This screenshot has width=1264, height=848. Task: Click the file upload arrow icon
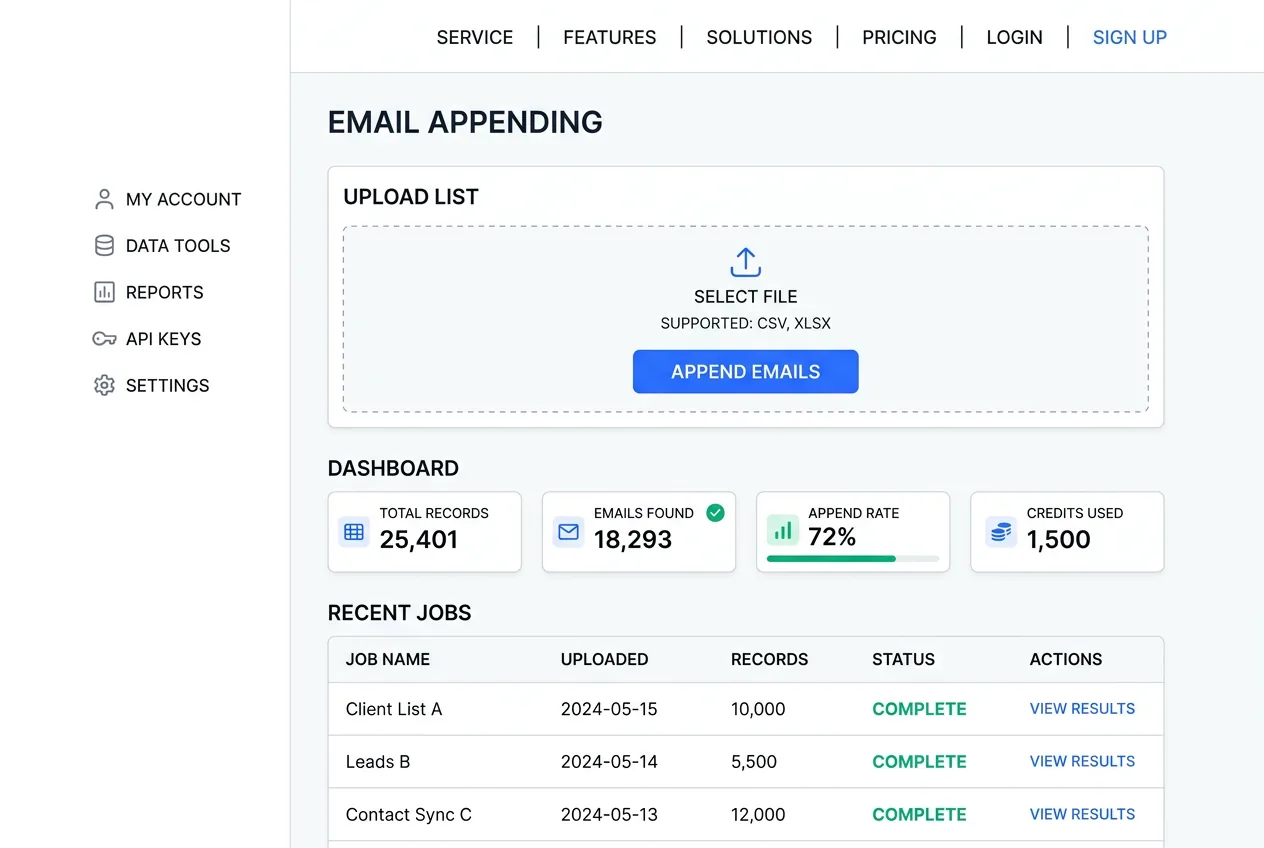(x=745, y=262)
